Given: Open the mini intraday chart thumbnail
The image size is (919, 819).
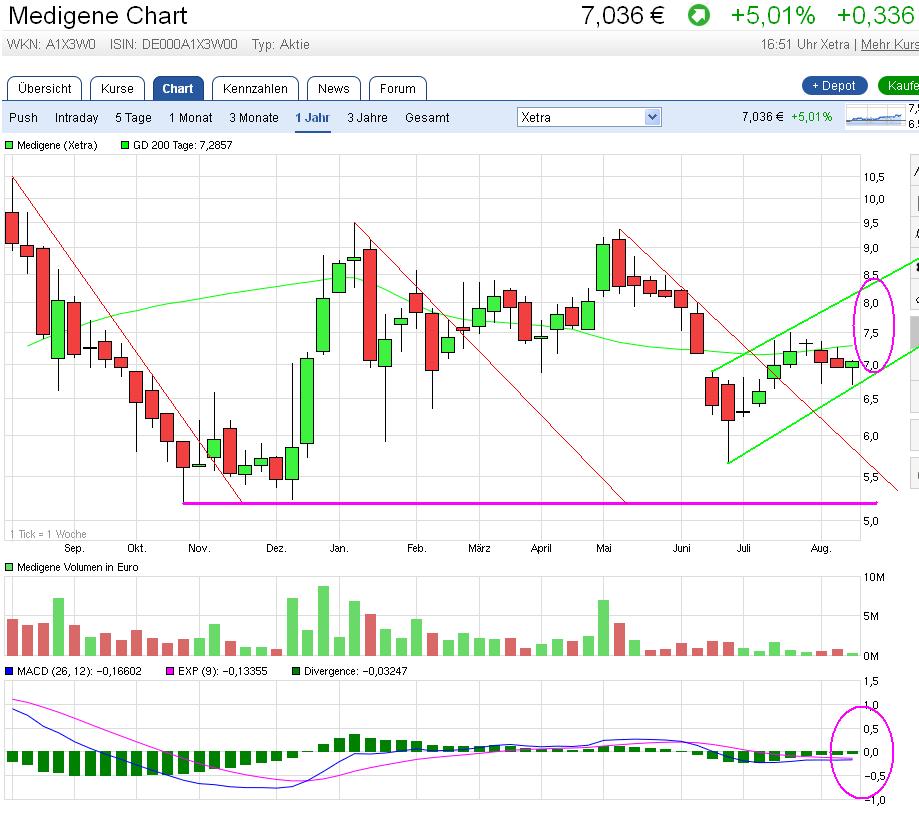Looking at the screenshot, I should point(876,116).
